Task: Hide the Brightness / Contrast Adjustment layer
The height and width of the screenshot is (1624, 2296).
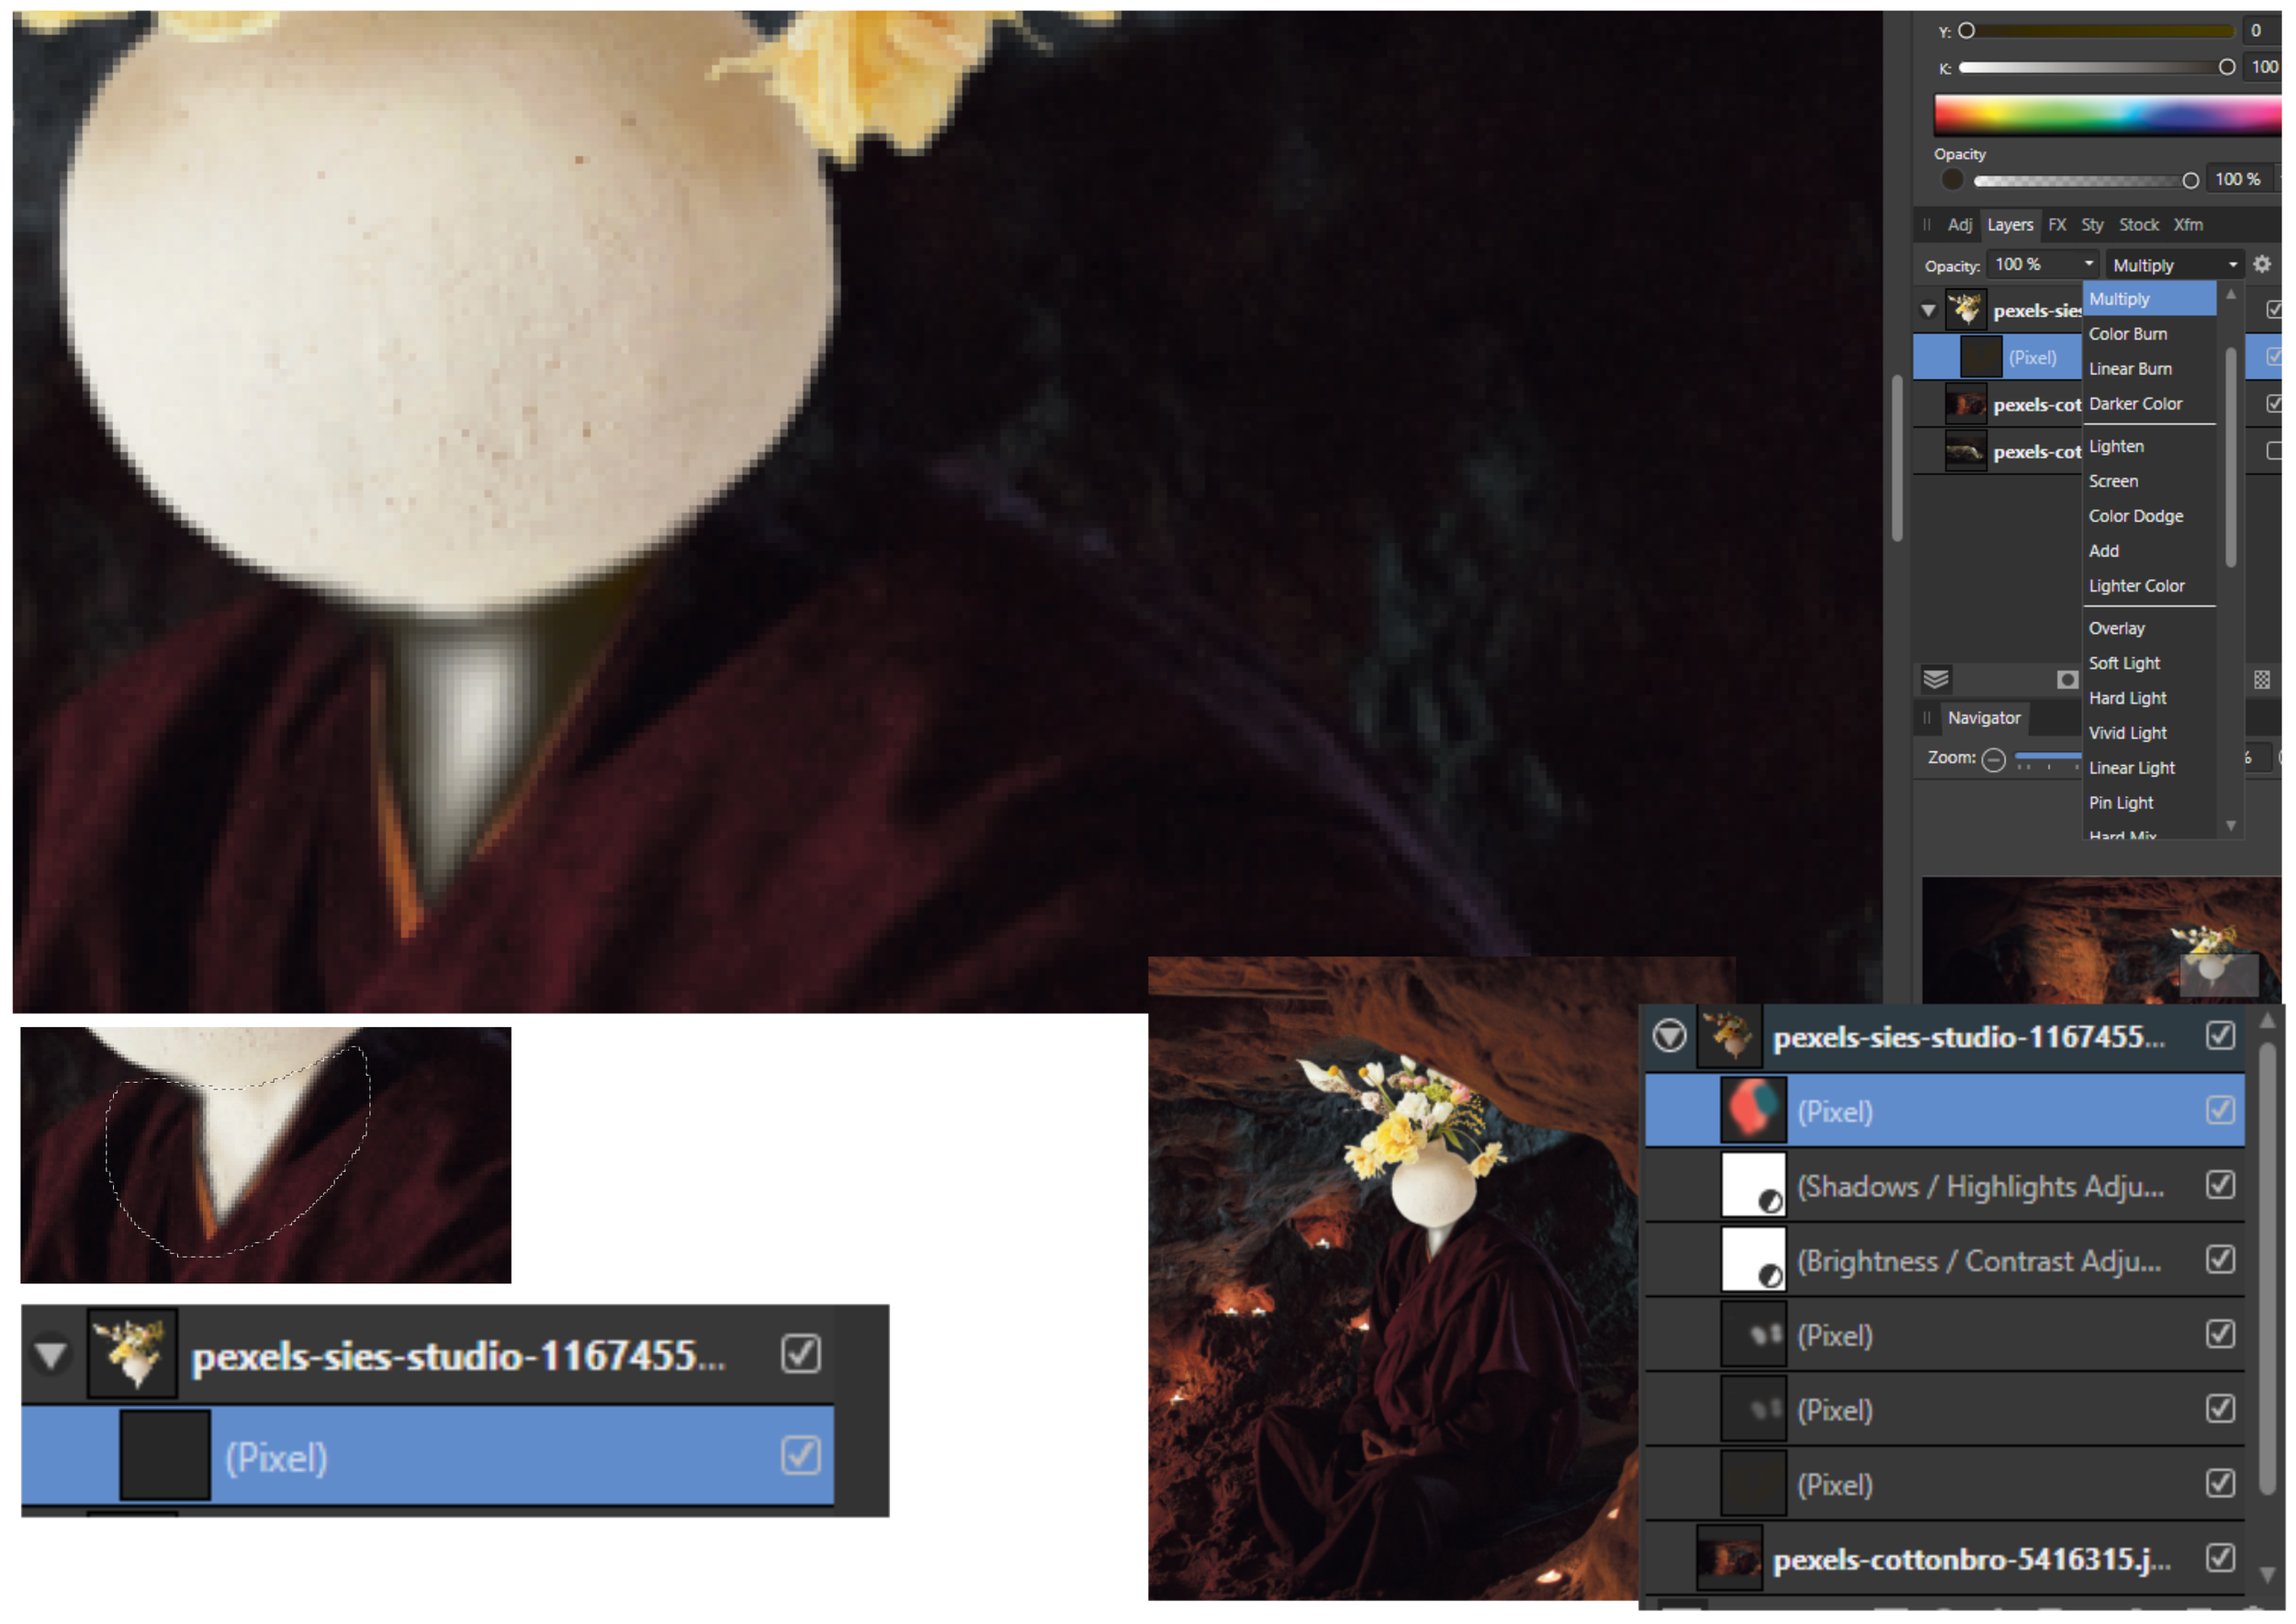Action: (x=2220, y=1260)
